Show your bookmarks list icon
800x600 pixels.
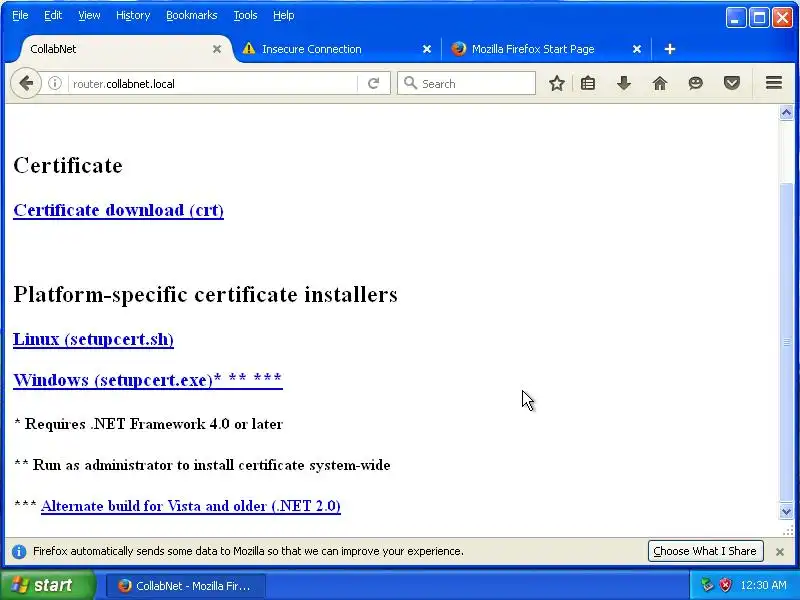point(588,83)
